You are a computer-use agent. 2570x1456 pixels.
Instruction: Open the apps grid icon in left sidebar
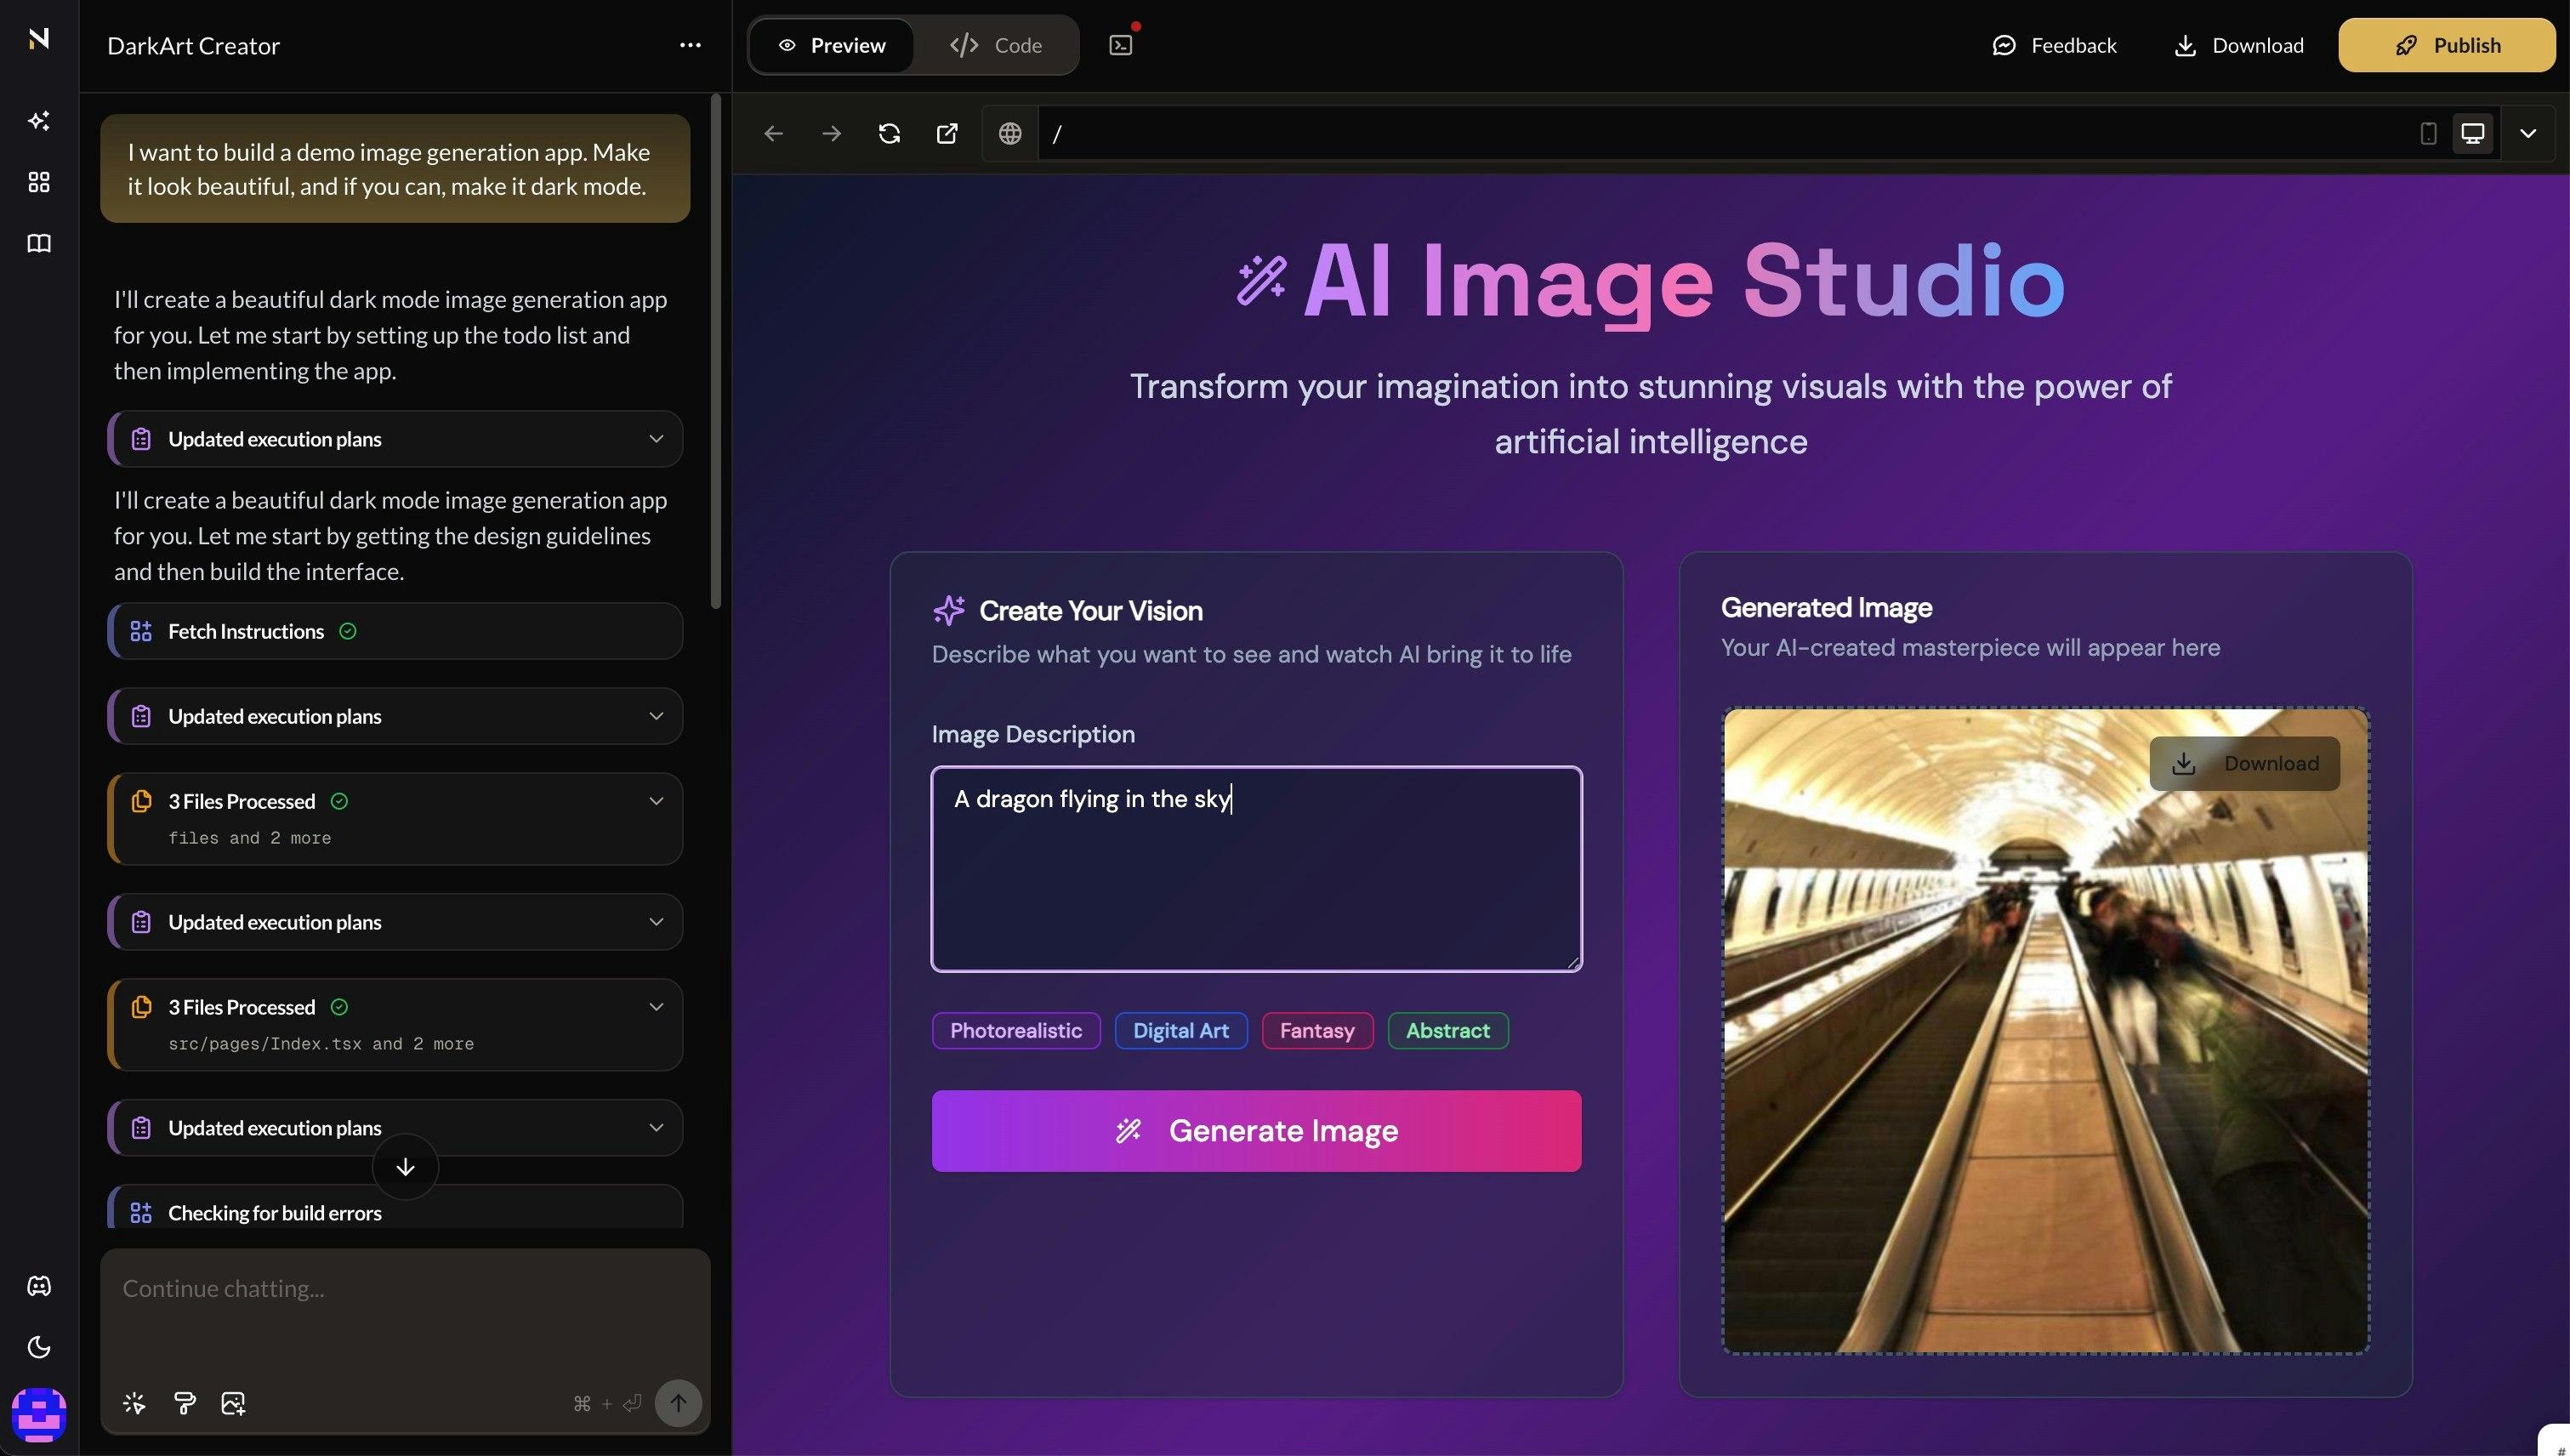39,182
